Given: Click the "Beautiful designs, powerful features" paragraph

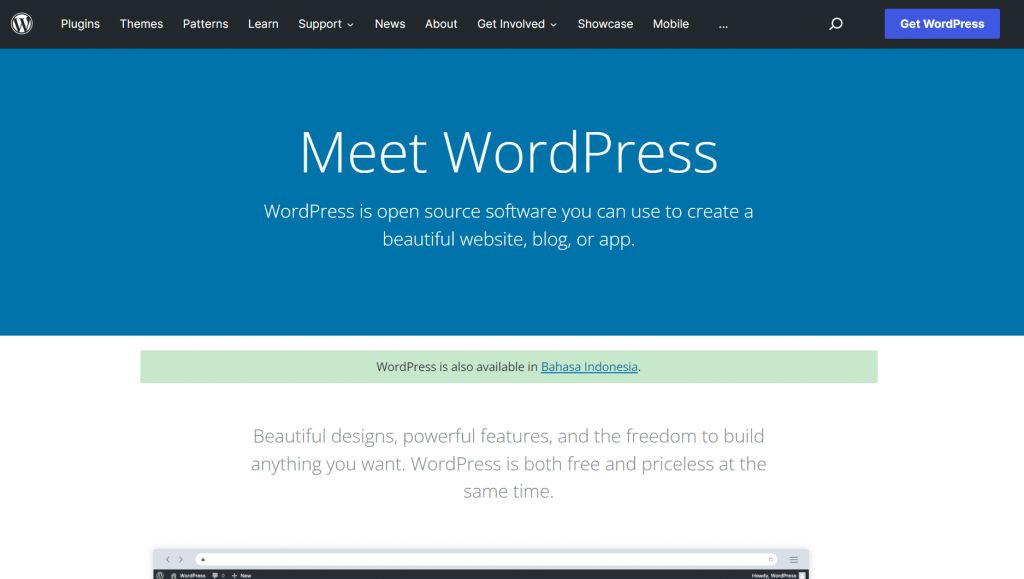Looking at the screenshot, I should (509, 463).
